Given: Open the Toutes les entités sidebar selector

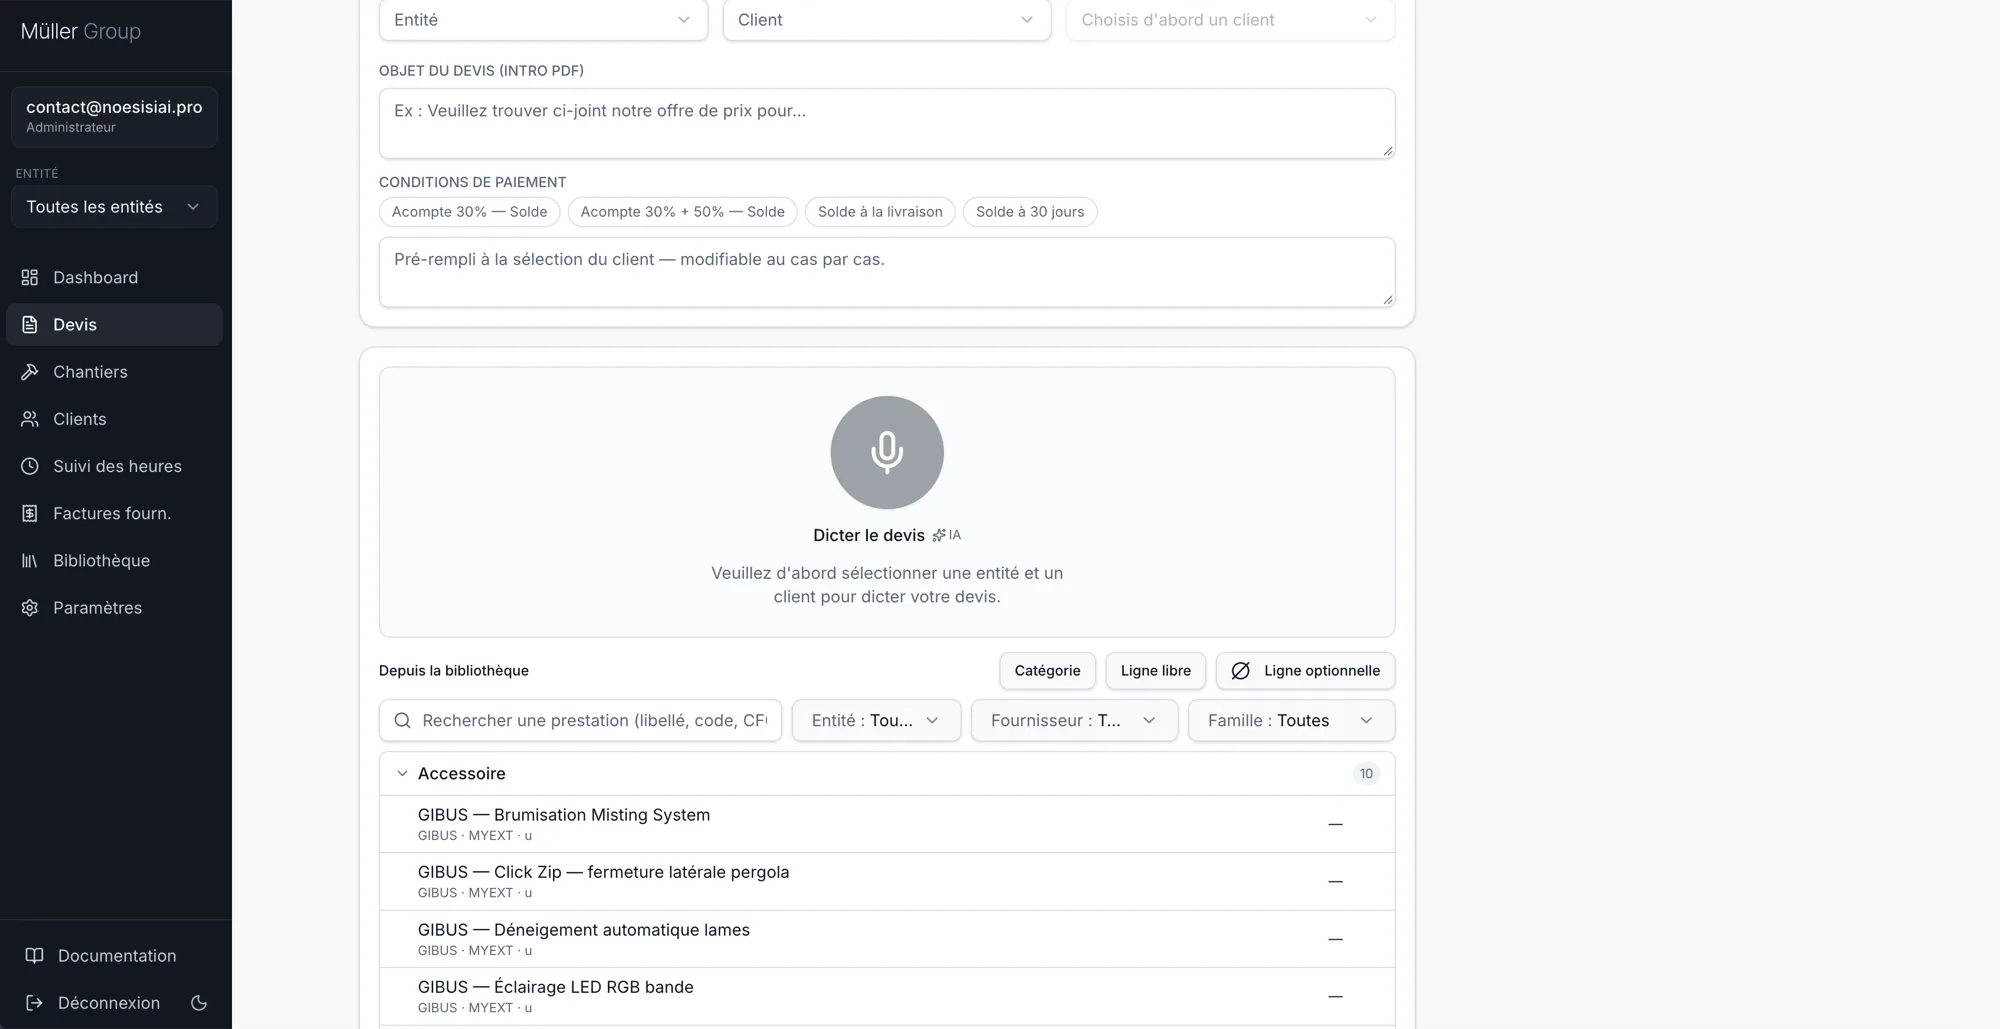Looking at the screenshot, I should click(114, 206).
